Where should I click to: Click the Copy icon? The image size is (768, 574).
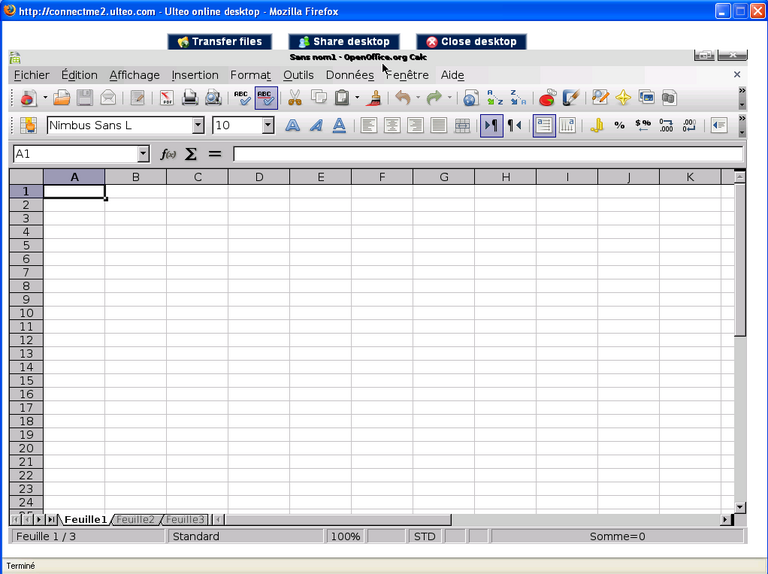pos(319,98)
